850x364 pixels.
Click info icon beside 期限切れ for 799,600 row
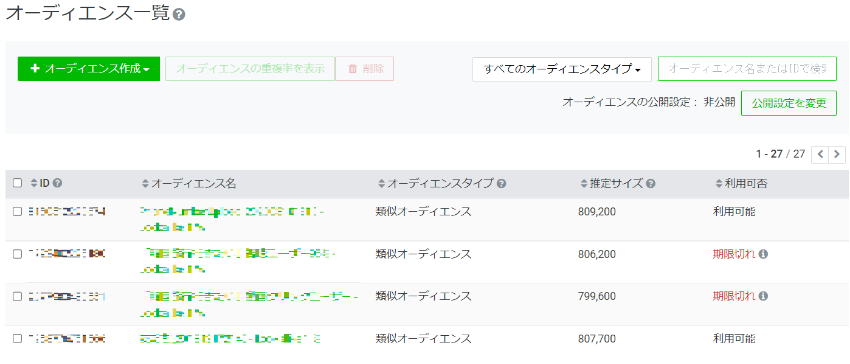pos(763,296)
